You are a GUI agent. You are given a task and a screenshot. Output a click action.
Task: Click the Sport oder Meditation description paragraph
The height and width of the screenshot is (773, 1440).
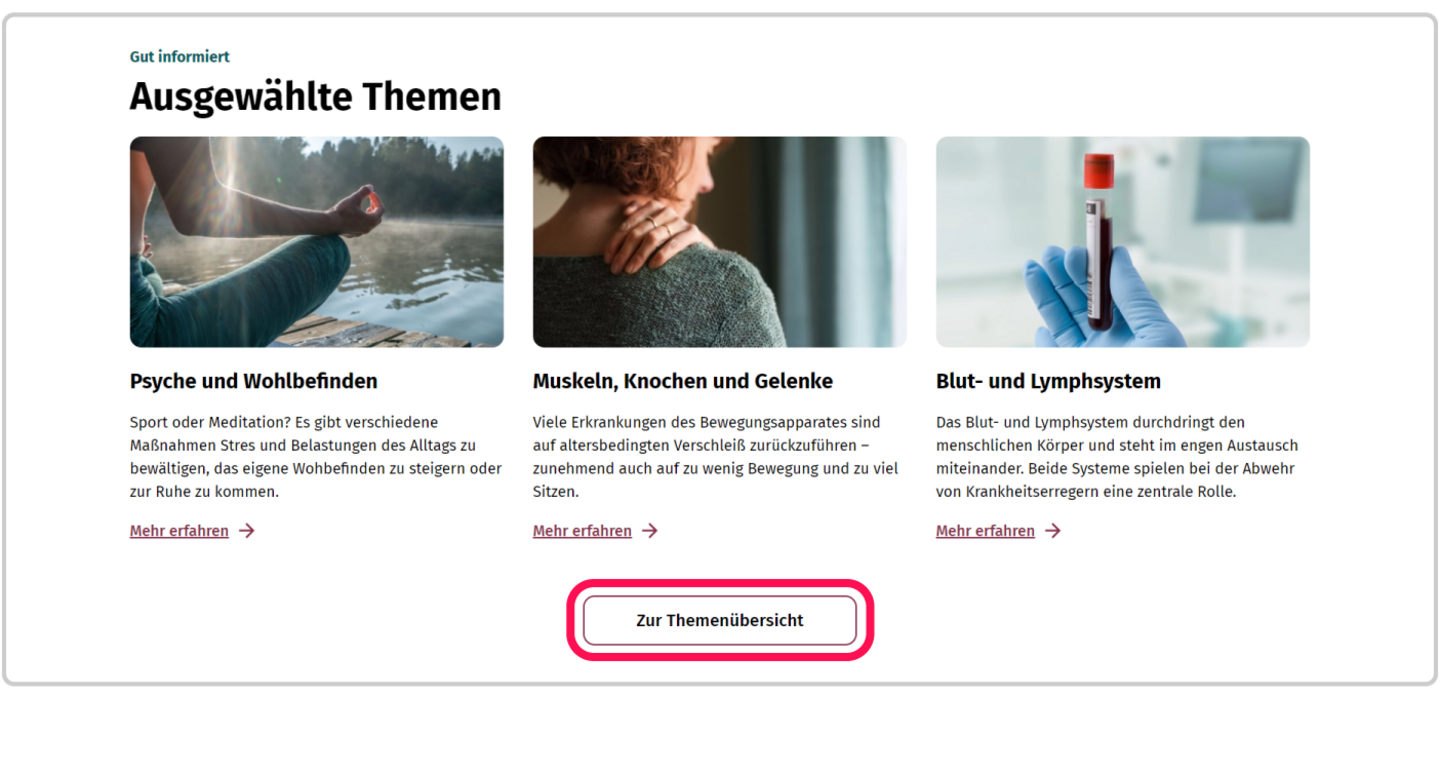(x=316, y=457)
